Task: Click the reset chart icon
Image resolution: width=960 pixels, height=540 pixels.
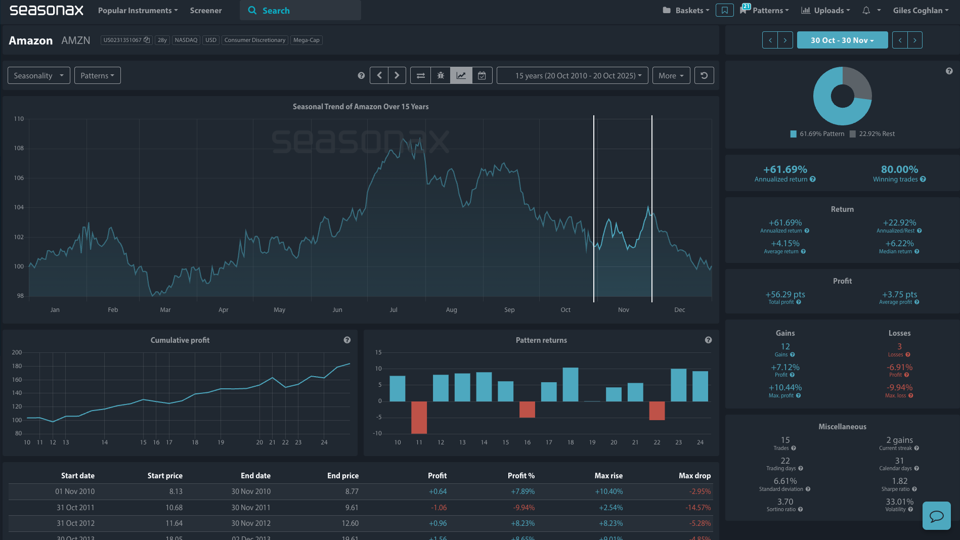Action: click(x=704, y=75)
